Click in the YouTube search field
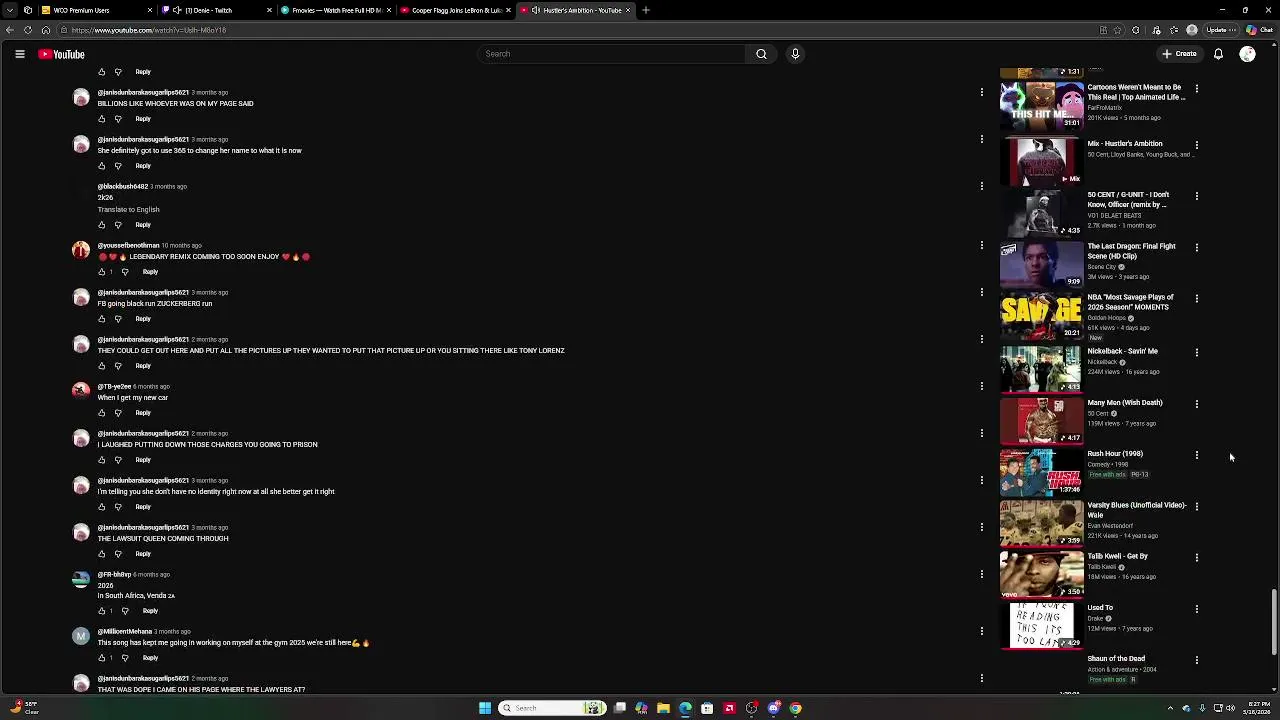The width and height of the screenshot is (1280, 720). [x=612, y=54]
